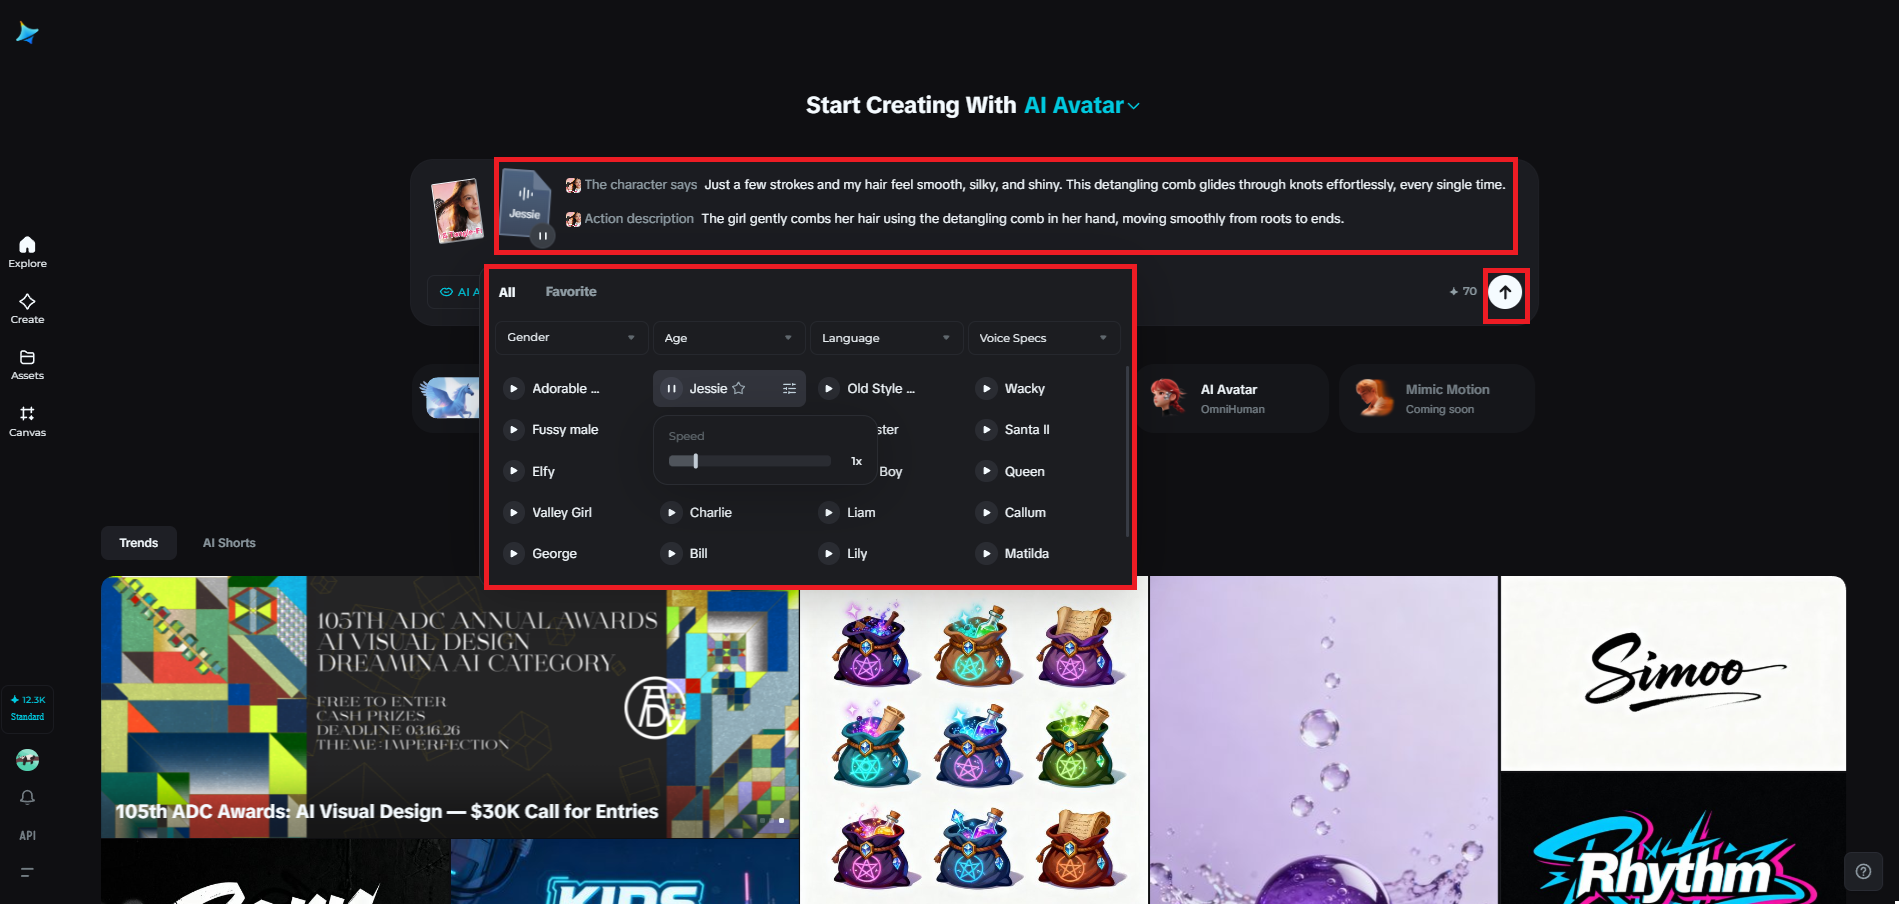Pause the Jessie voice preview

671,389
